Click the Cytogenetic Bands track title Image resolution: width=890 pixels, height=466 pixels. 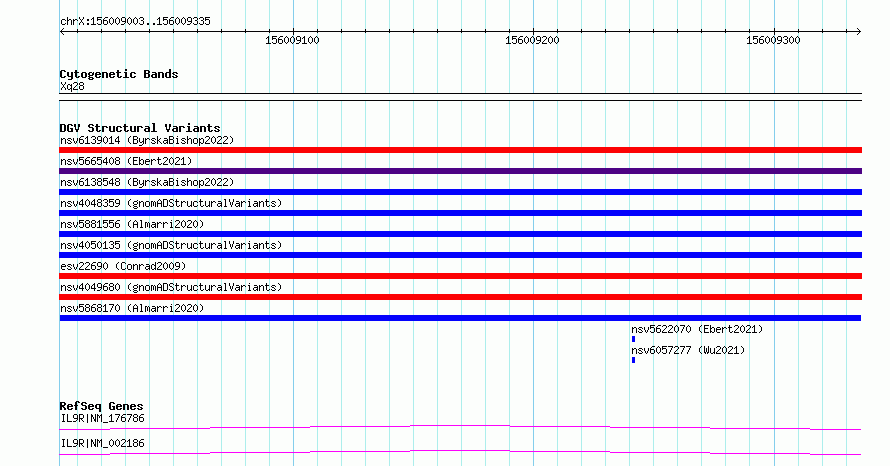tap(119, 74)
